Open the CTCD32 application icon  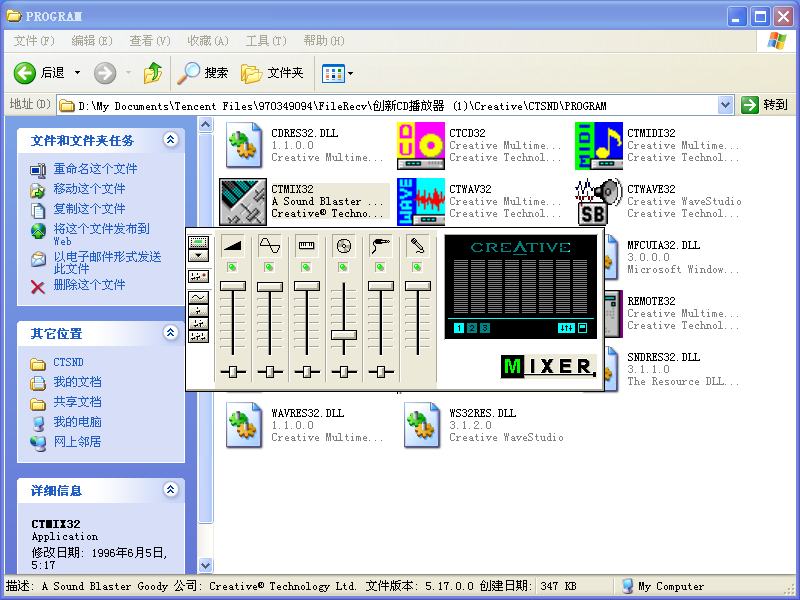point(421,146)
